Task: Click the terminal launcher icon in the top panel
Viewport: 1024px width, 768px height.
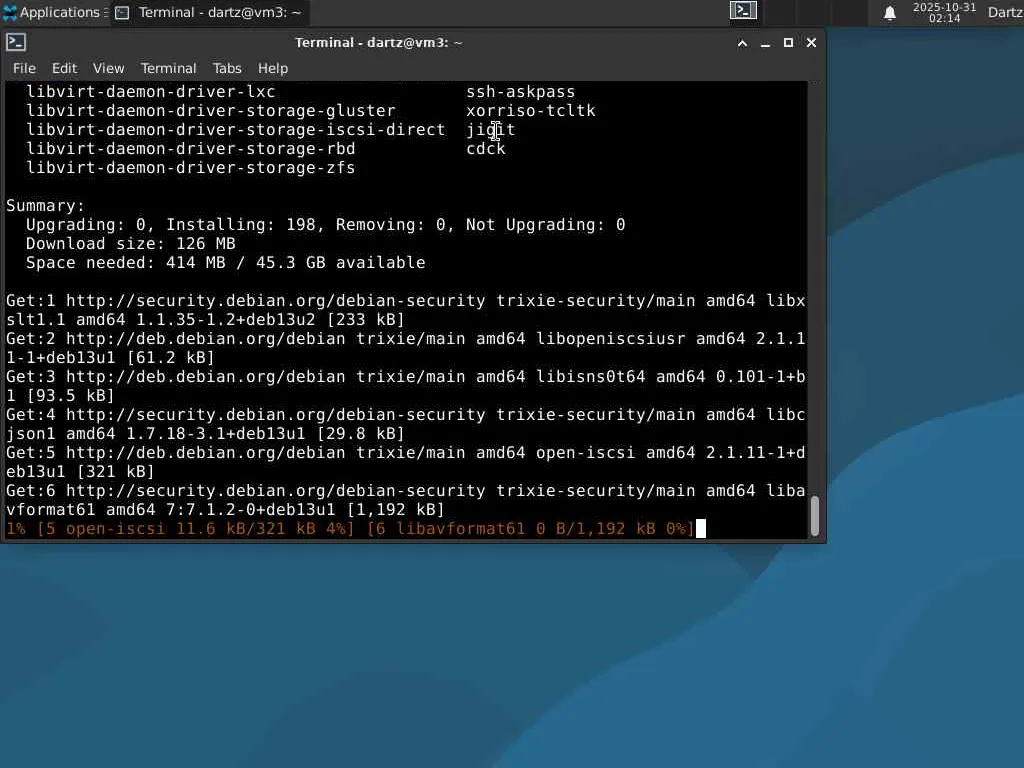Action: 743,11
